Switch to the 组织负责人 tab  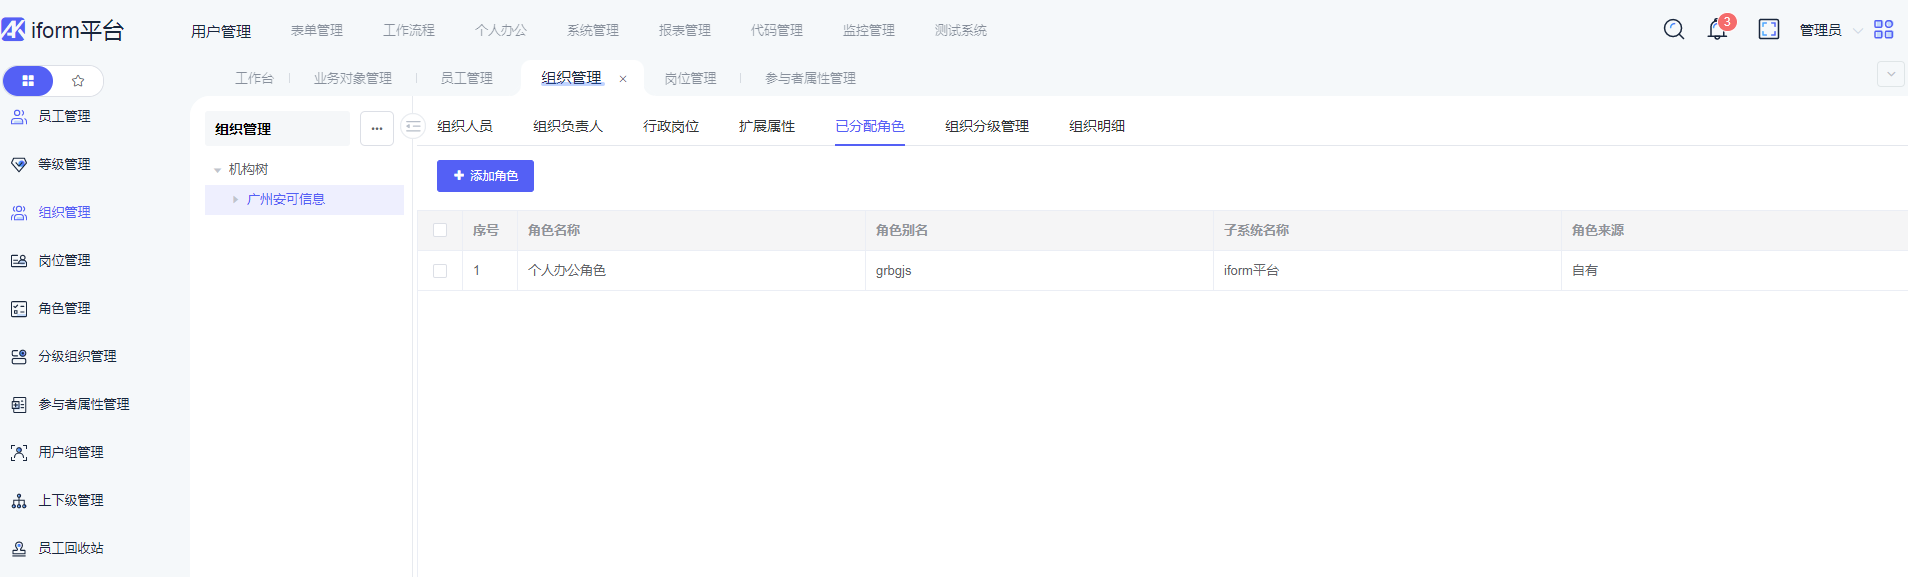[567, 127]
